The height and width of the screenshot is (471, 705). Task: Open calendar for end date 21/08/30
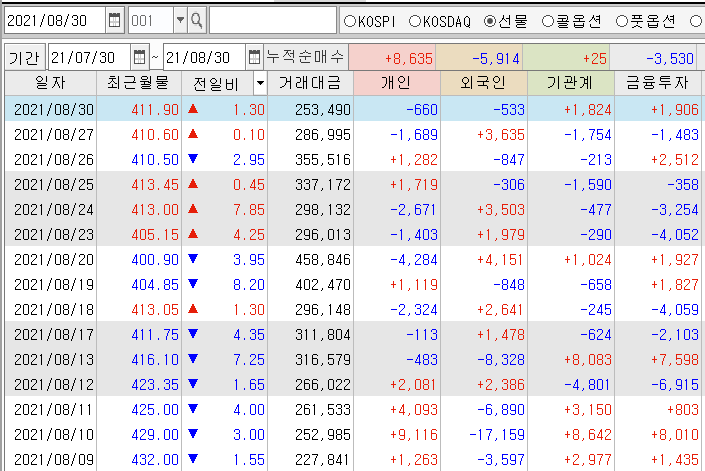click(254, 57)
